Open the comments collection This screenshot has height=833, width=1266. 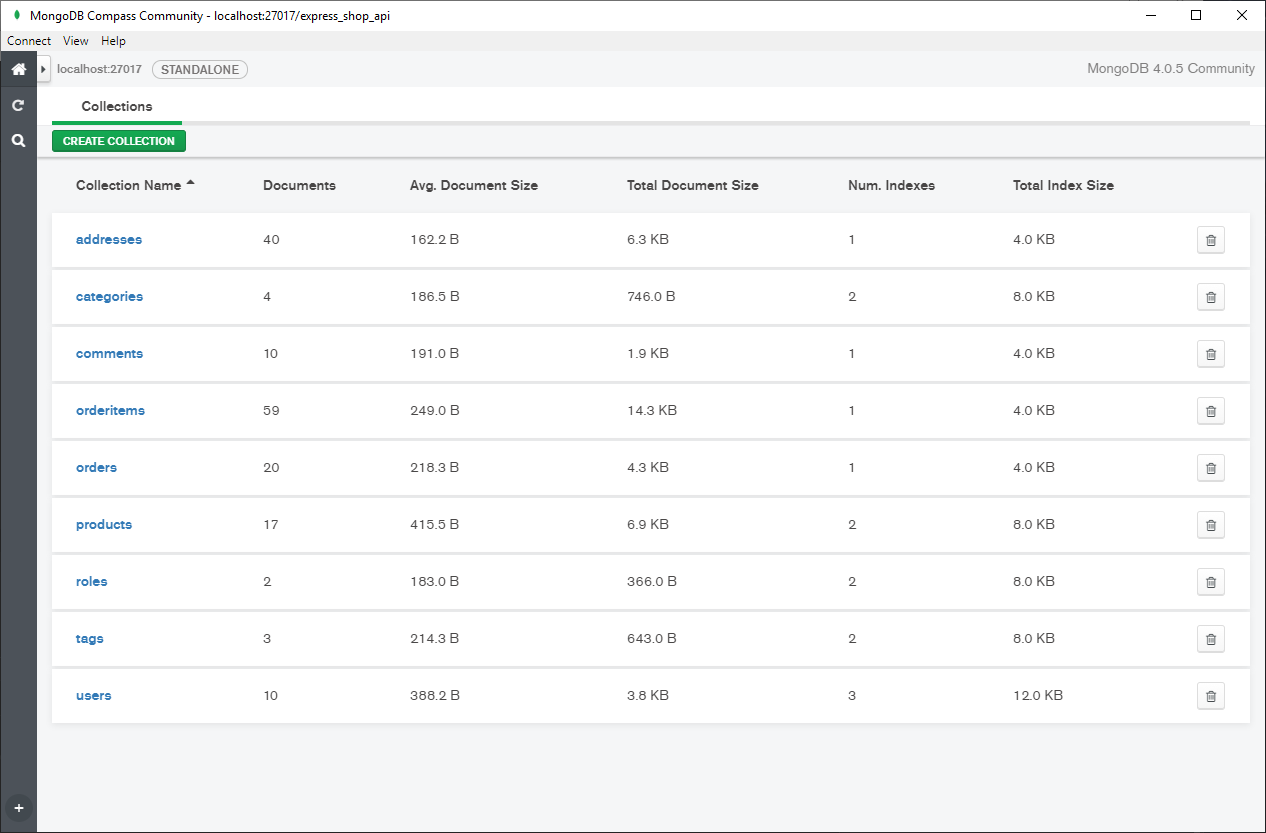tap(109, 354)
